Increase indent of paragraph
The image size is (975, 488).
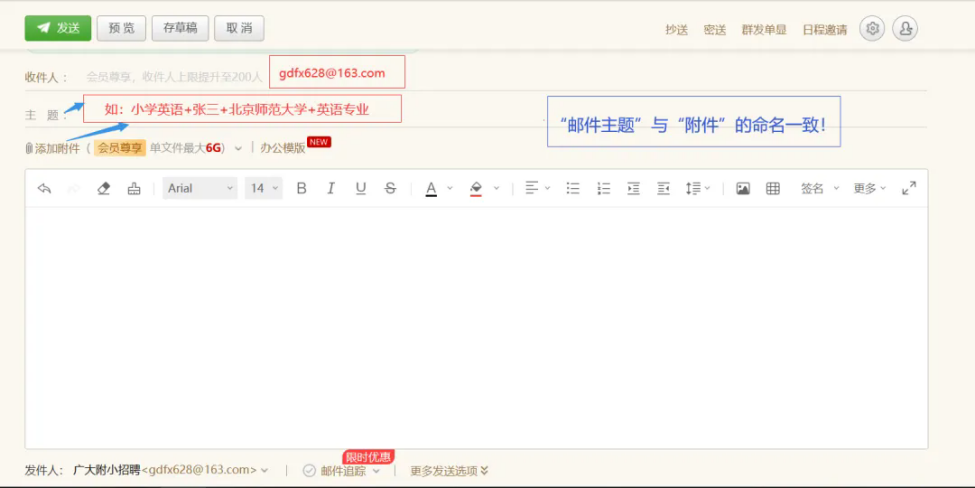[x=633, y=188]
